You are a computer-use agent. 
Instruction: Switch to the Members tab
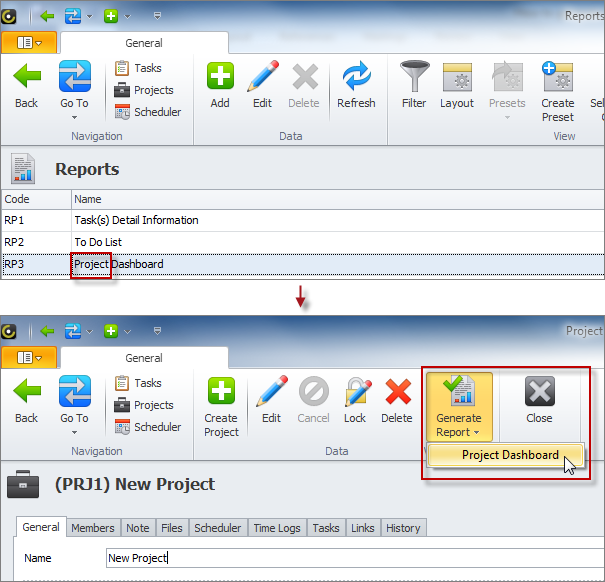[93, 528]
